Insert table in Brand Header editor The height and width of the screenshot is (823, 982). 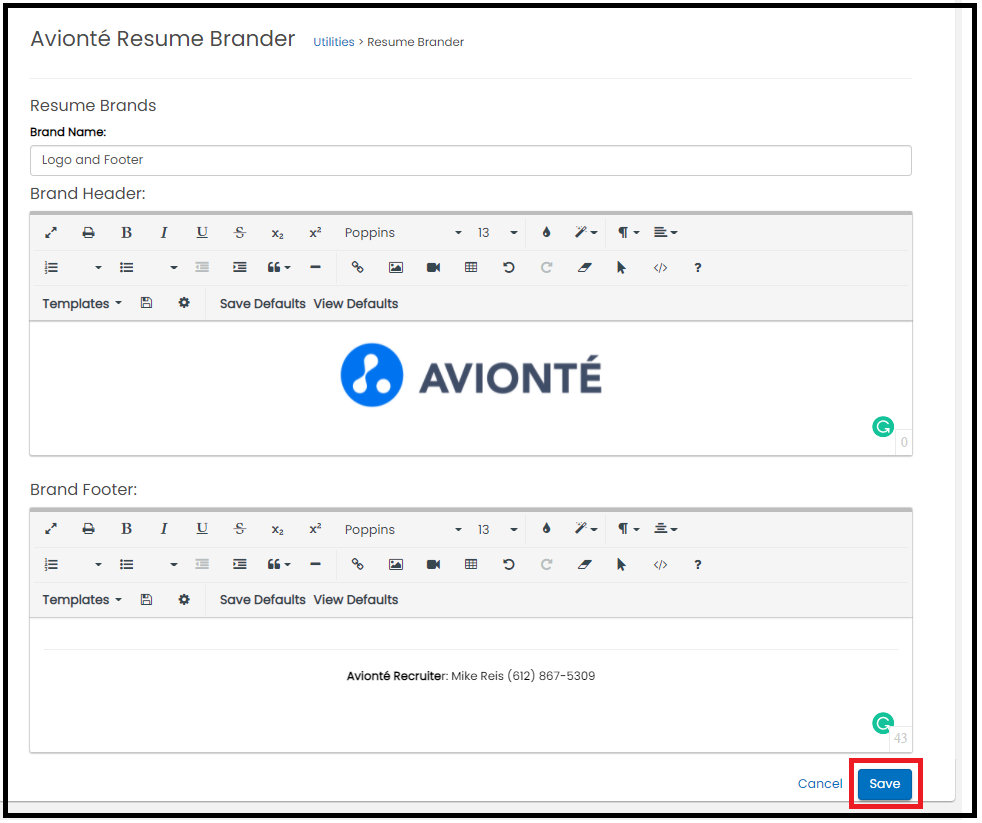pos(471,267)
